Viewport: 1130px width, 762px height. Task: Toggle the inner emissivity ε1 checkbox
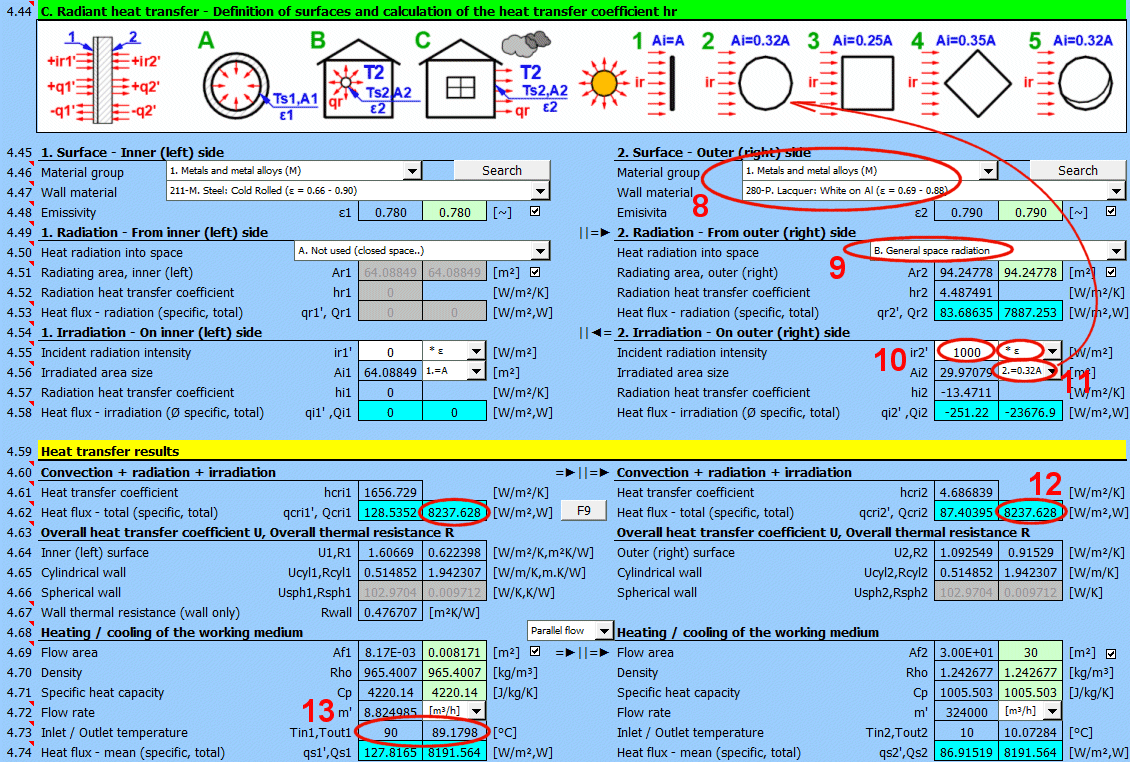pos(534,212)
